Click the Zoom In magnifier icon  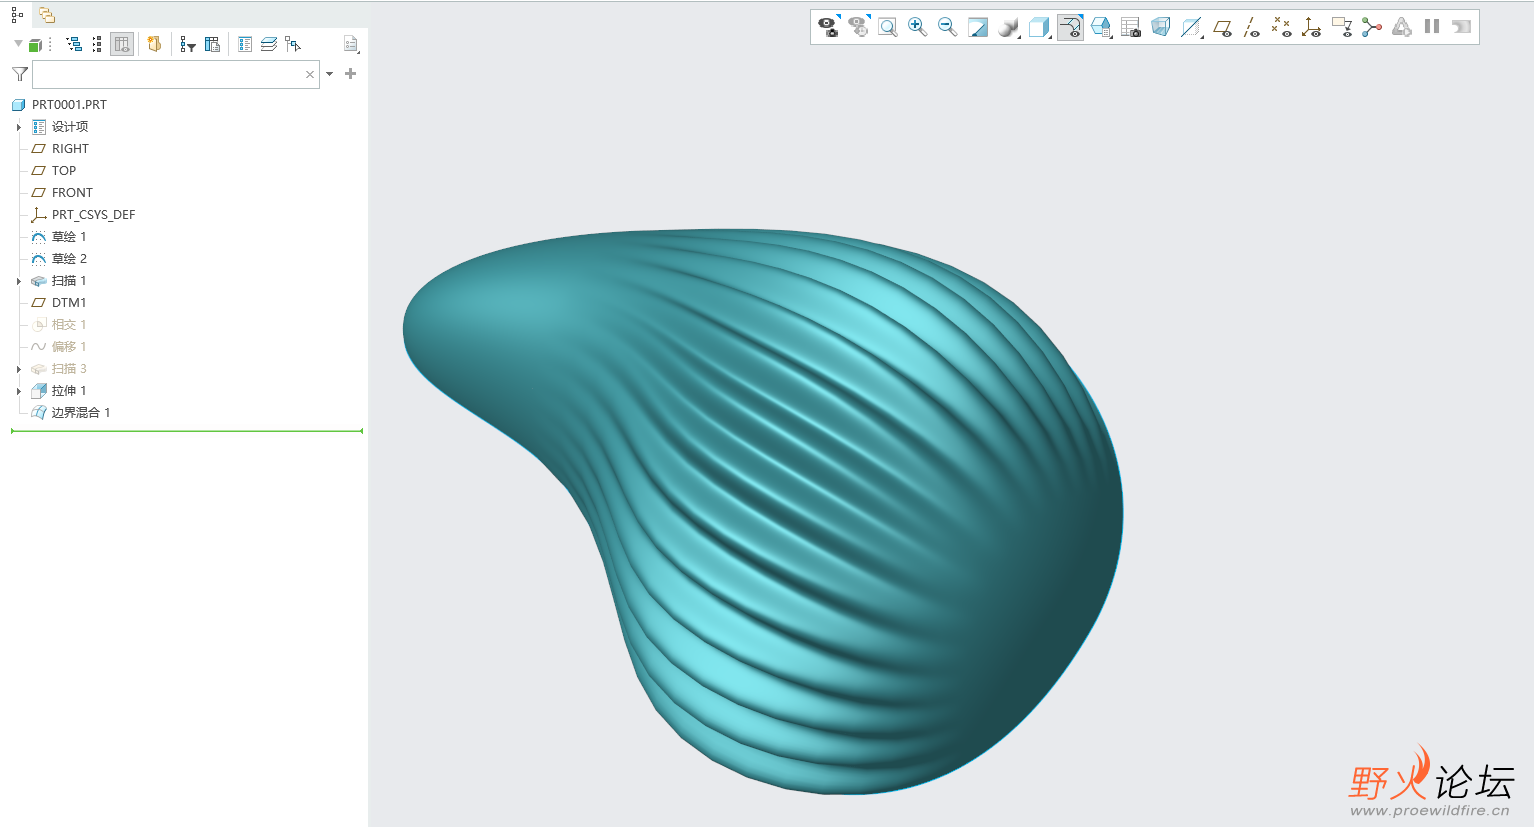tap(917, 27)
